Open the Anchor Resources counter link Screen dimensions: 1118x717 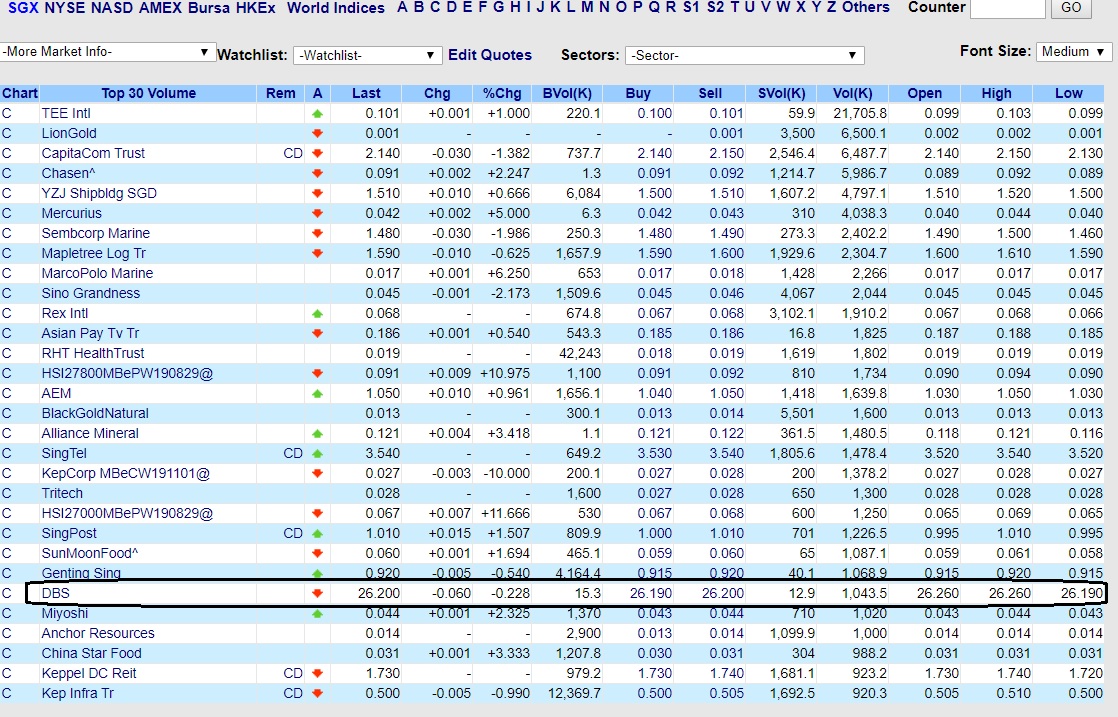(x=98, y=633)
